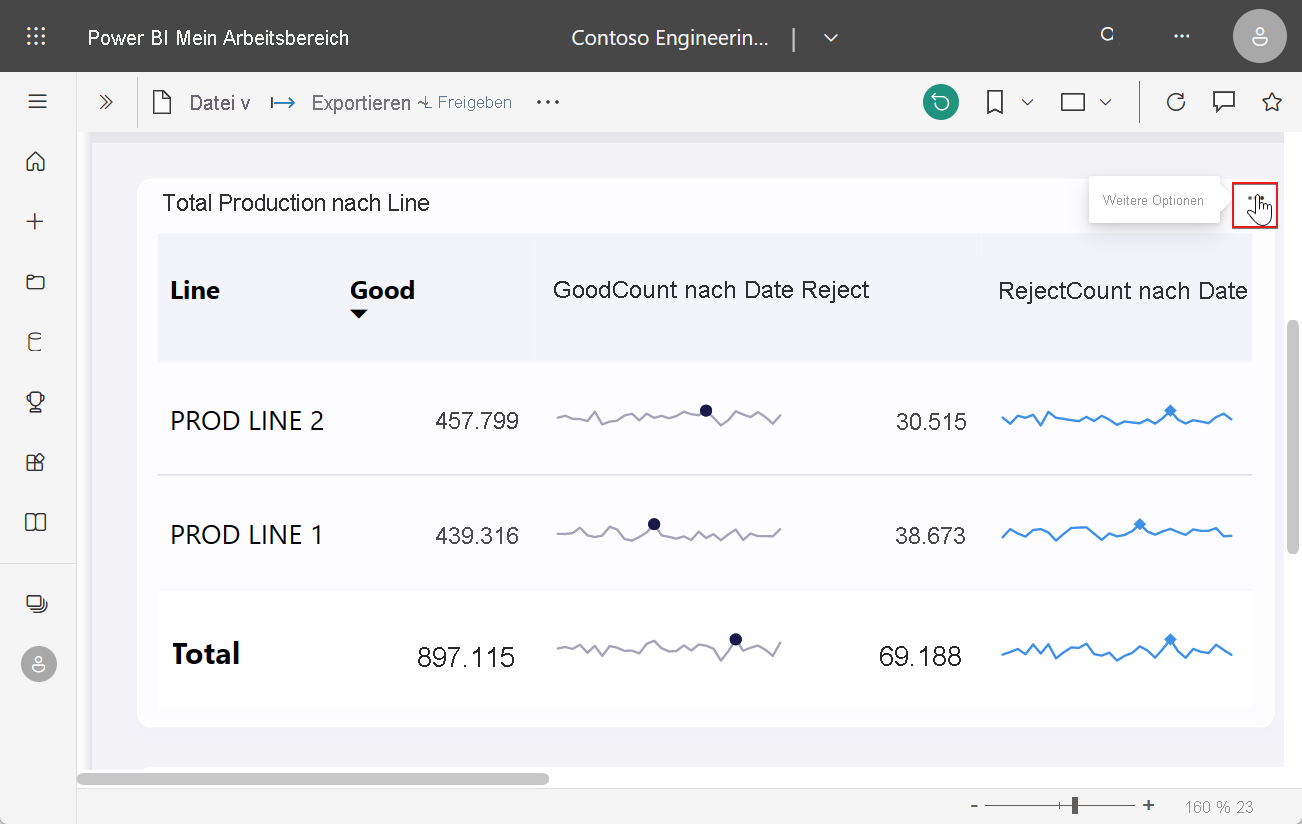Open the view mode dropdown arrow

click(x=1105, y=102)
